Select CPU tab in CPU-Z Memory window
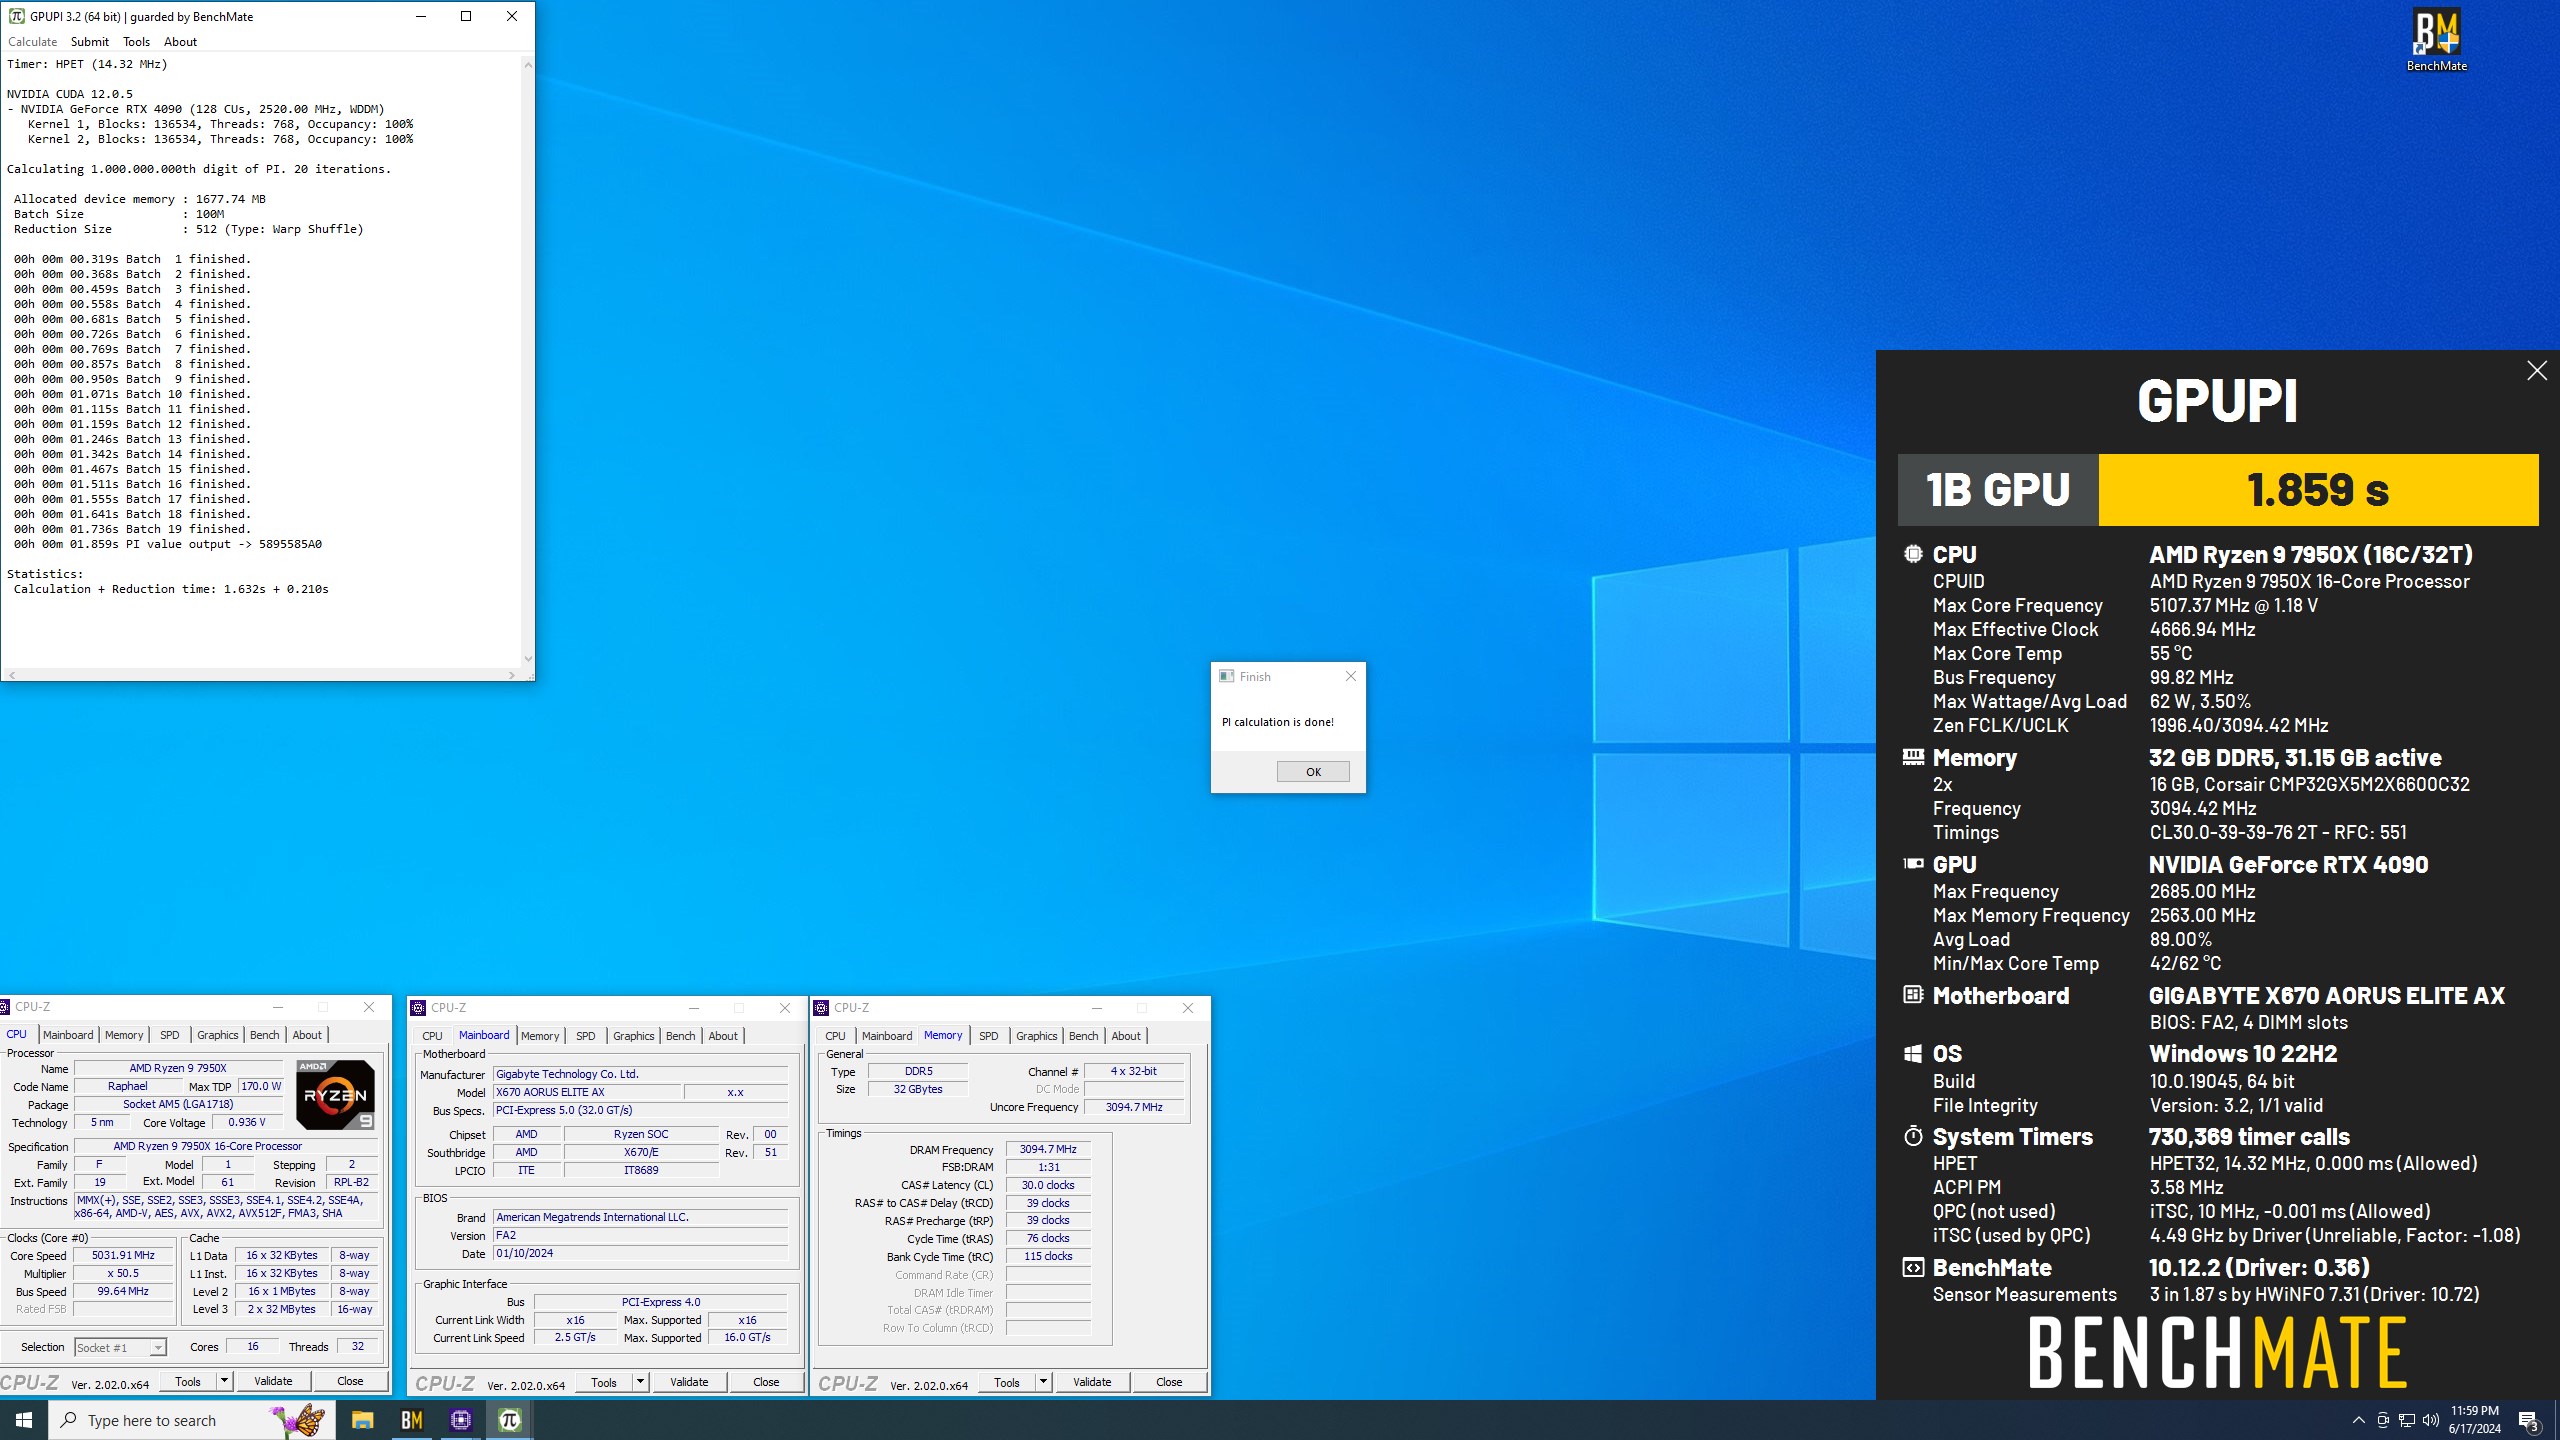Screen dimensions: 2560x1440 click(835, 1036)
